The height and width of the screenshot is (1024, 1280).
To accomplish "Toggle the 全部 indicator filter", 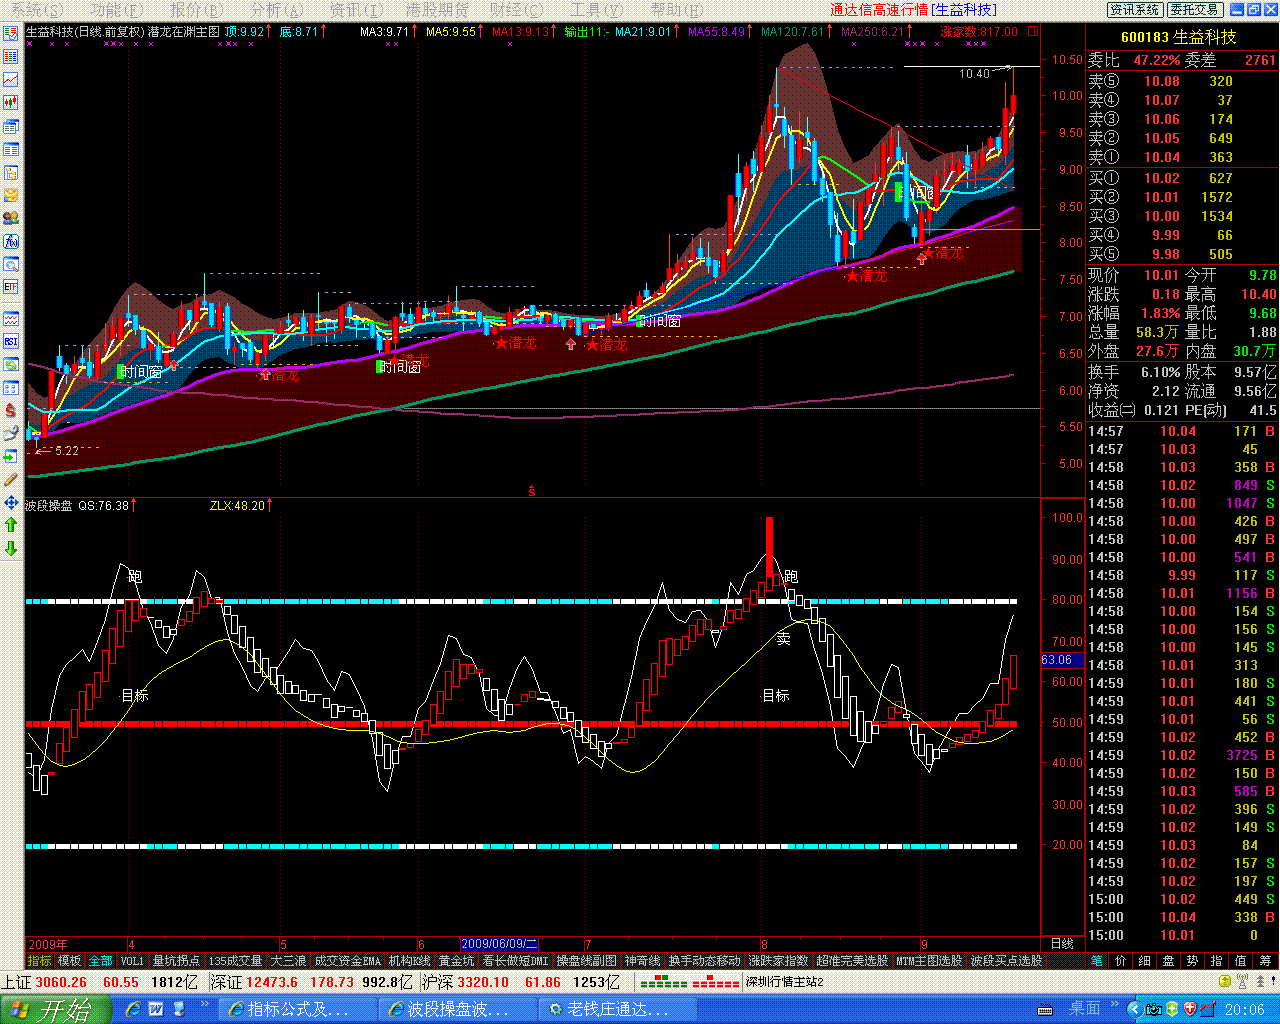I will click(x=100, y=961).
